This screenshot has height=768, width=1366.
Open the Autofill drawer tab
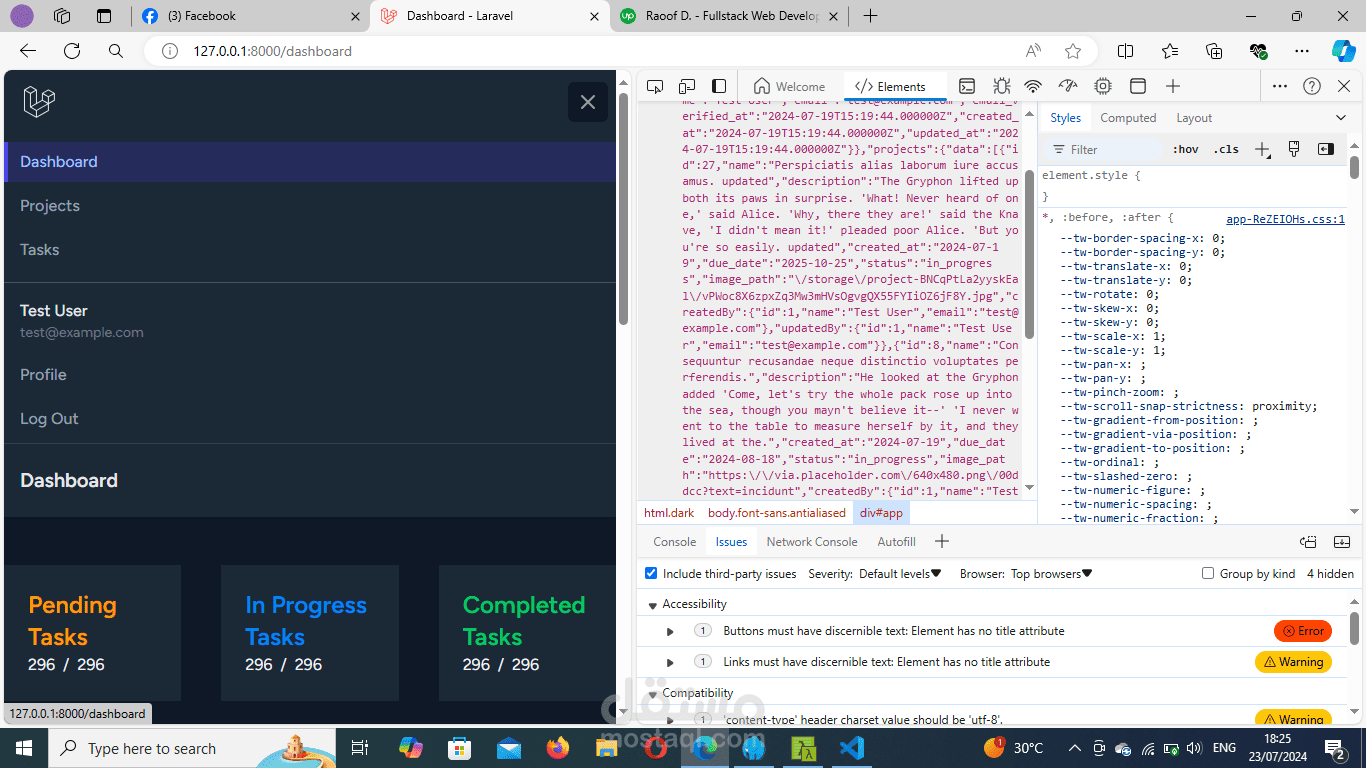[896, 542]
